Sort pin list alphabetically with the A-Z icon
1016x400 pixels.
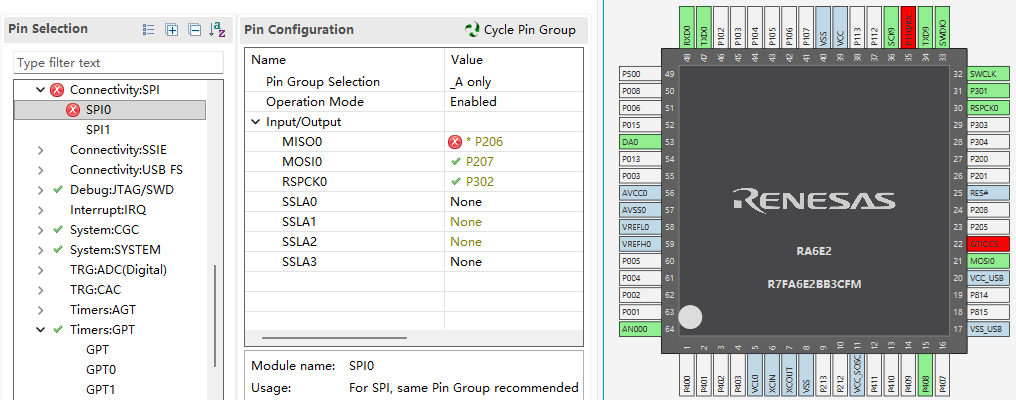coord(217,29)
